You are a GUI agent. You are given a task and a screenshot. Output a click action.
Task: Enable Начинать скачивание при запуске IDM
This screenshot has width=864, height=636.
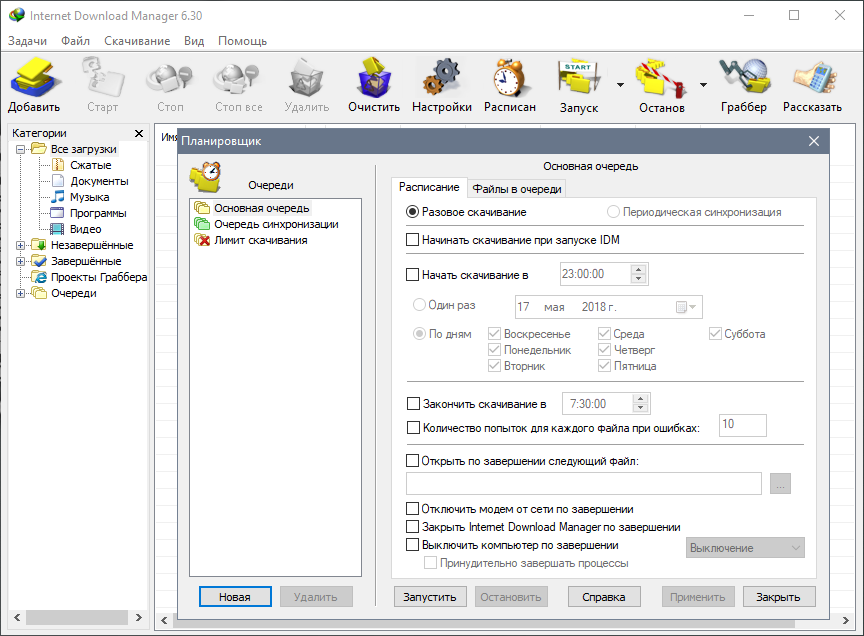[x=412, y=240]
